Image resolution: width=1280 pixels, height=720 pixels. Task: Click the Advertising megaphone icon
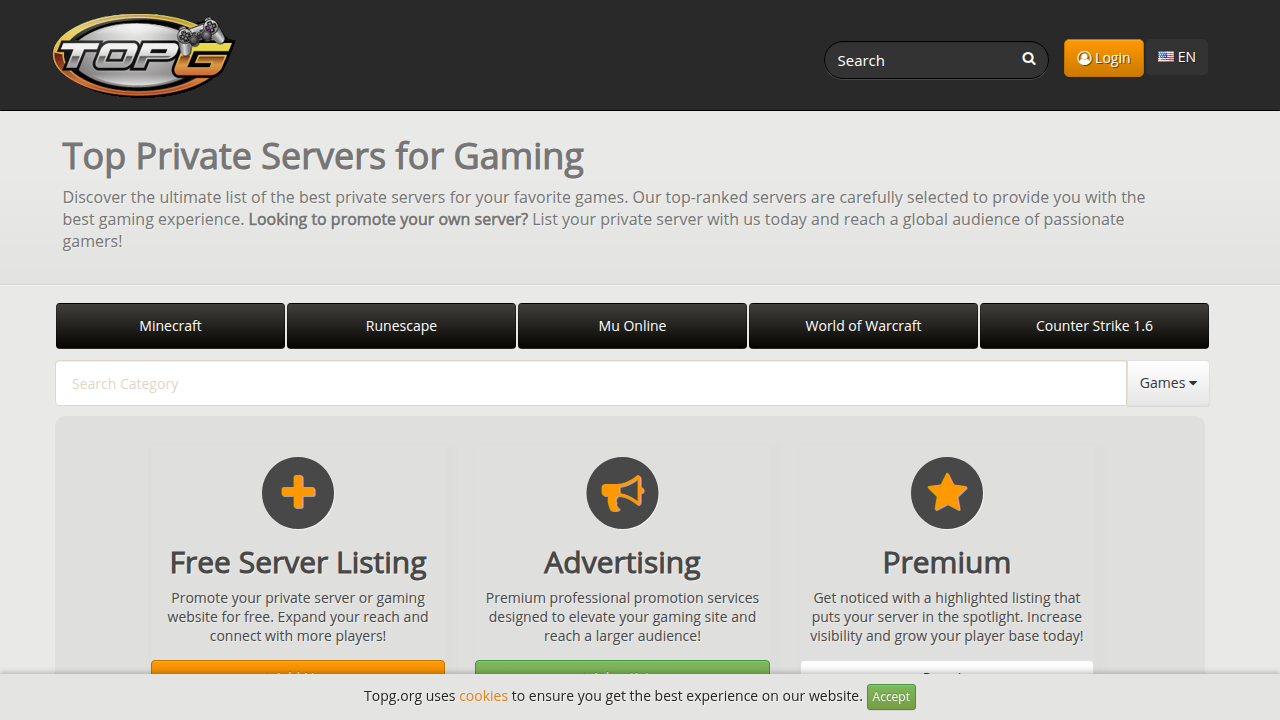click(622, 493)
